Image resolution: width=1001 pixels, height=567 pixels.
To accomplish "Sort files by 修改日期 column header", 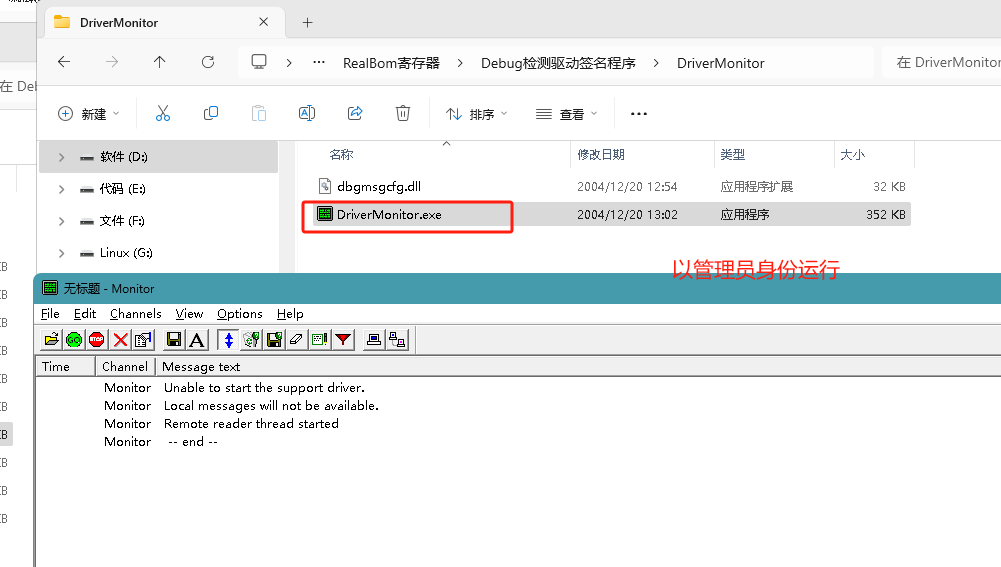I will tap(600, 155).
